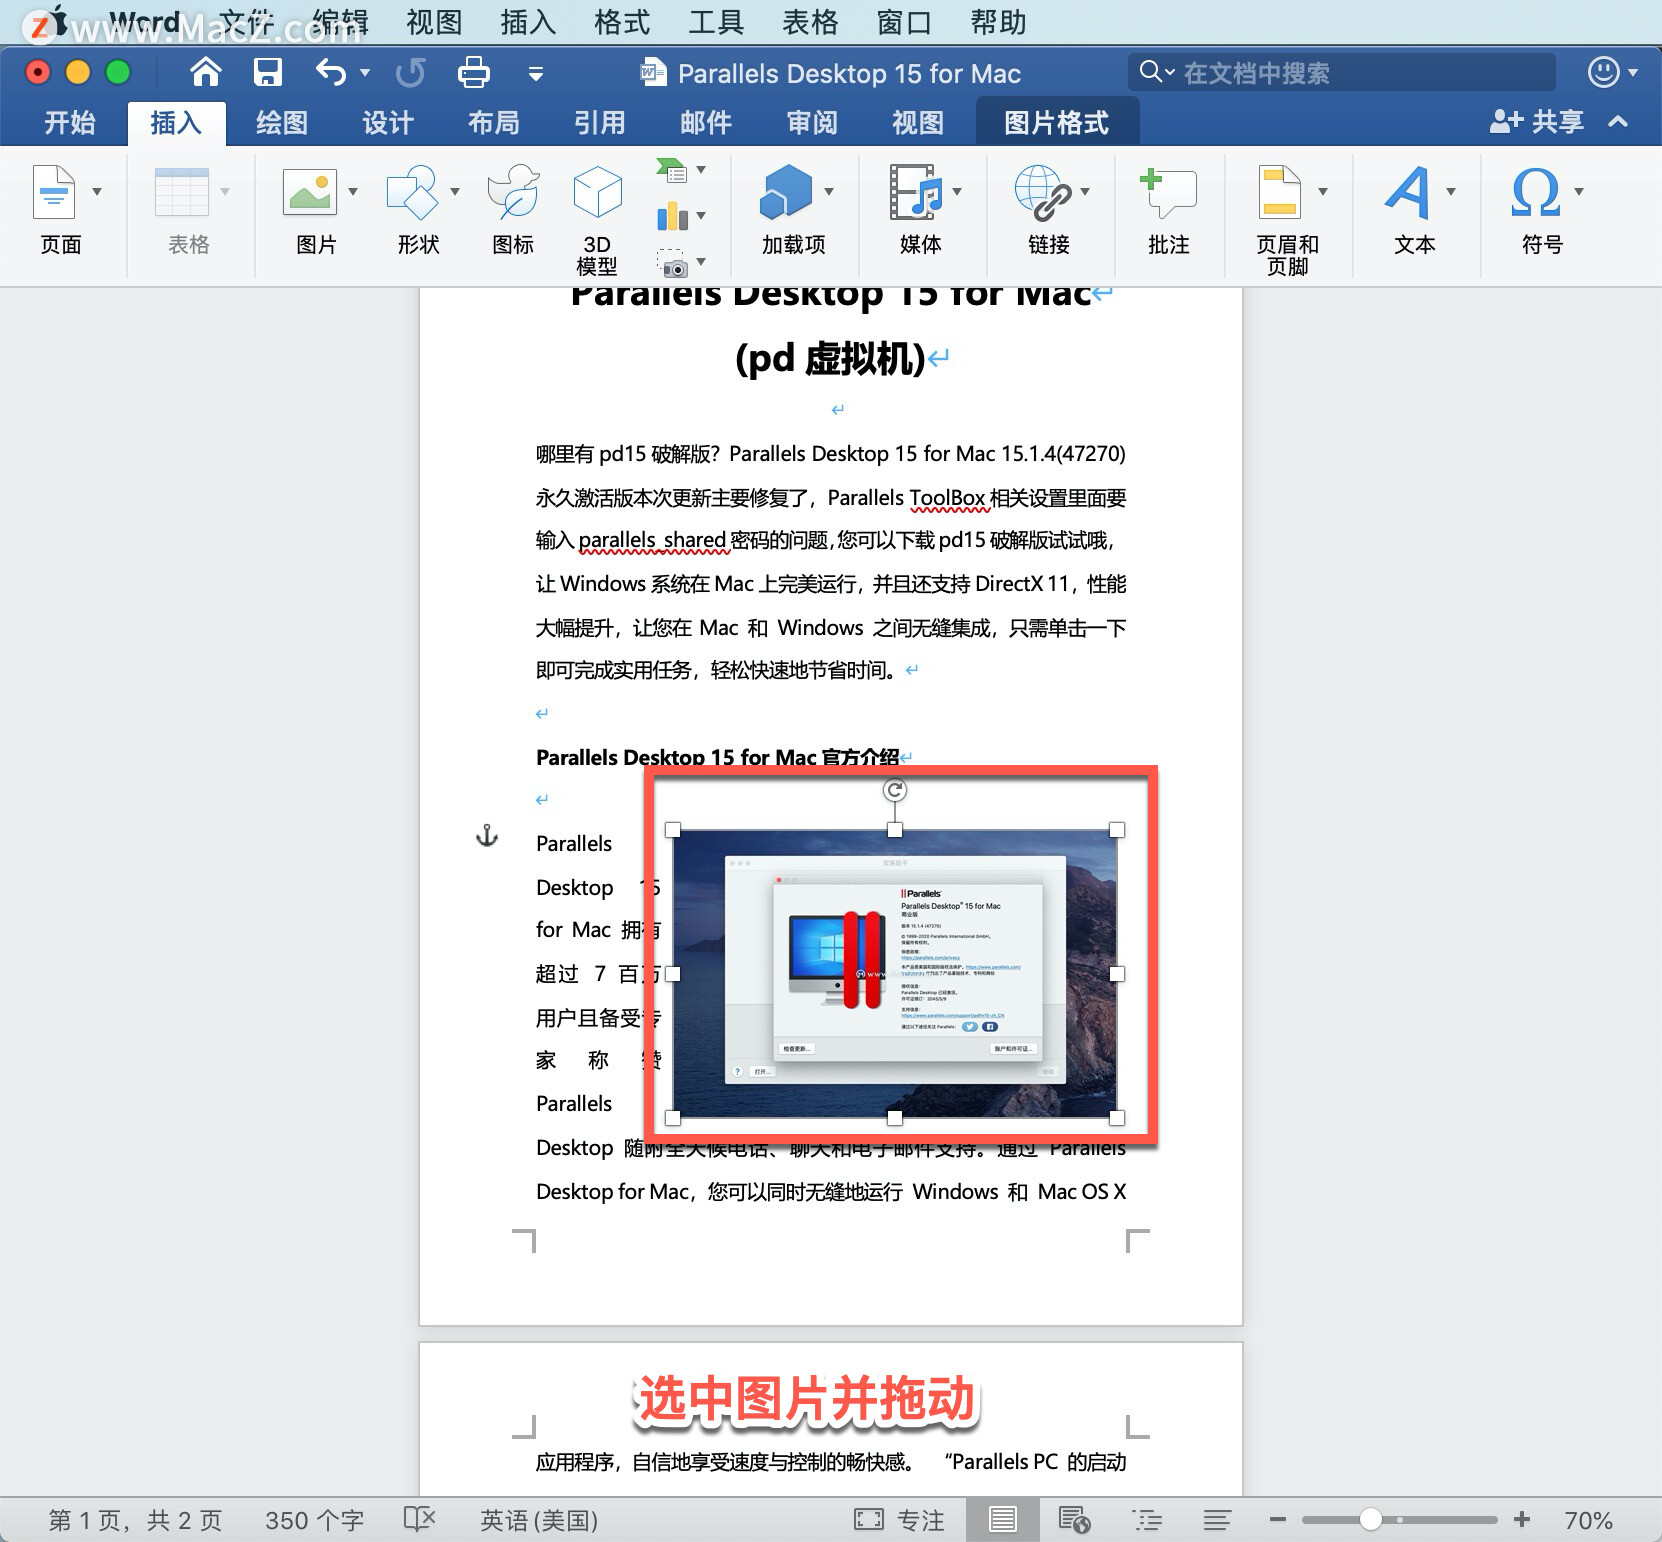Switch to the 绘图 ribbon tab

pyautogui.click(x=282, y=123)
